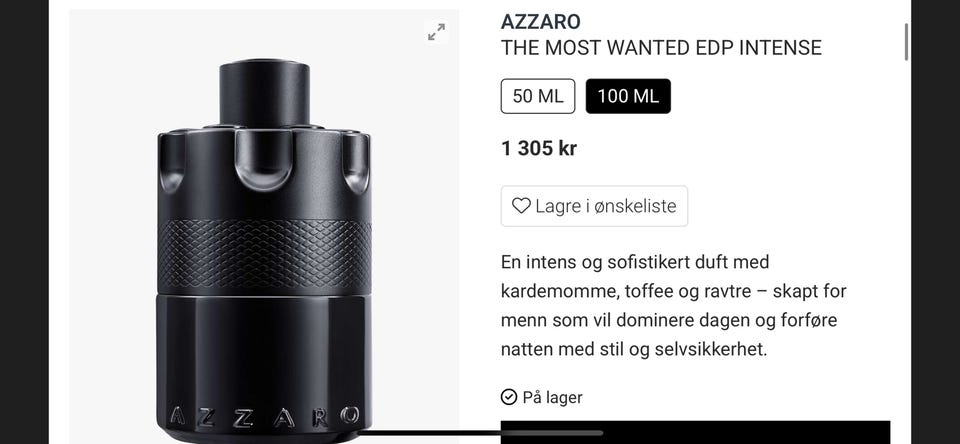Click the page's vertical scrollbar thumb

click(906, 42)
